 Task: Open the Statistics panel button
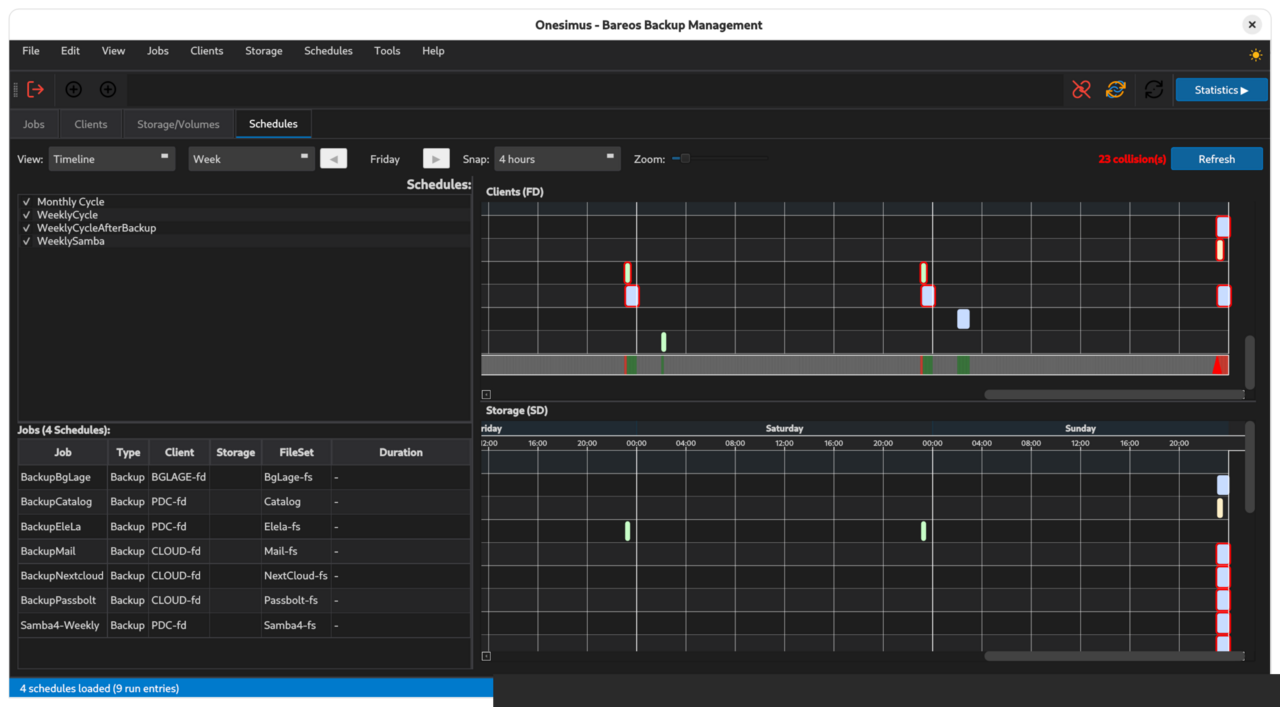(x=1221, y=90)
